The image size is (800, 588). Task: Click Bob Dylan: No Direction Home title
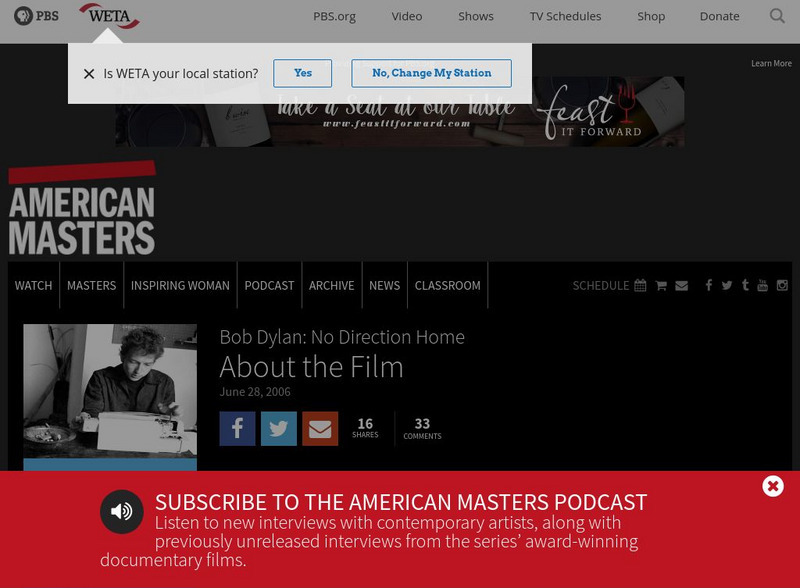pos(342,337)
